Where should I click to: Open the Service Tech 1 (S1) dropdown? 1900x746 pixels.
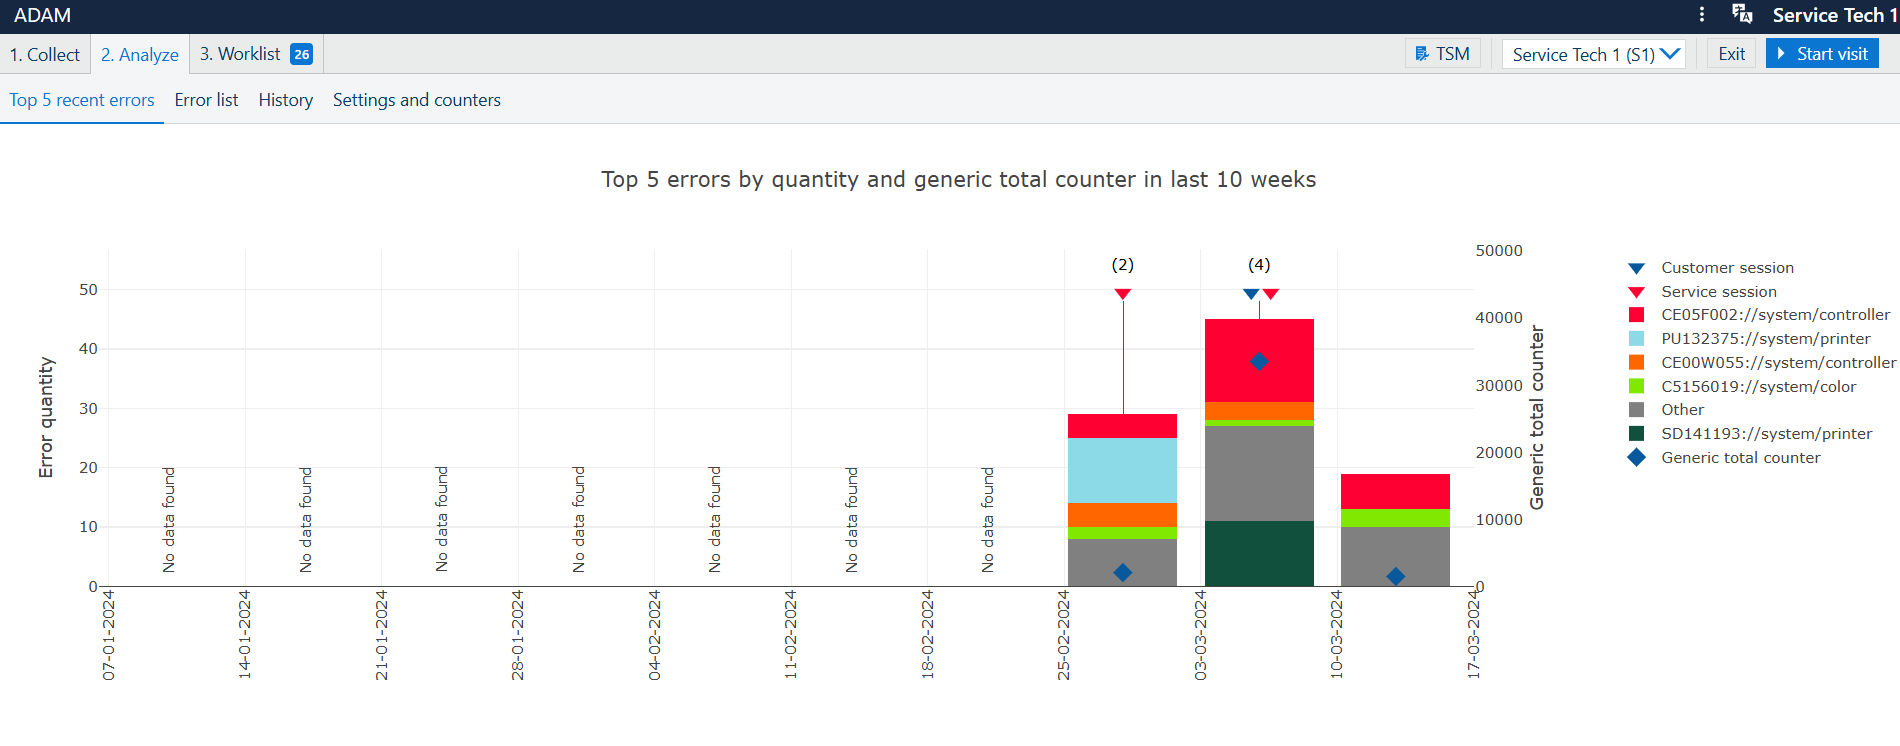click(1594, 54)
